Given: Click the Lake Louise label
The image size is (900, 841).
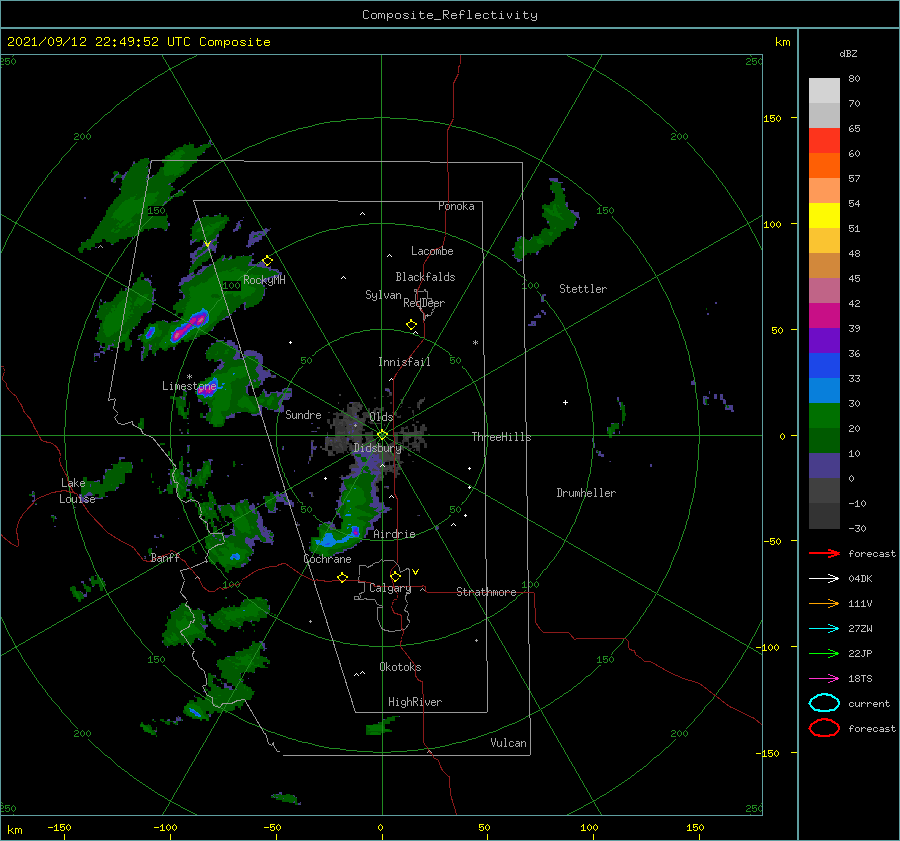Looking at the screenshot, I should (x=77, y=491).
